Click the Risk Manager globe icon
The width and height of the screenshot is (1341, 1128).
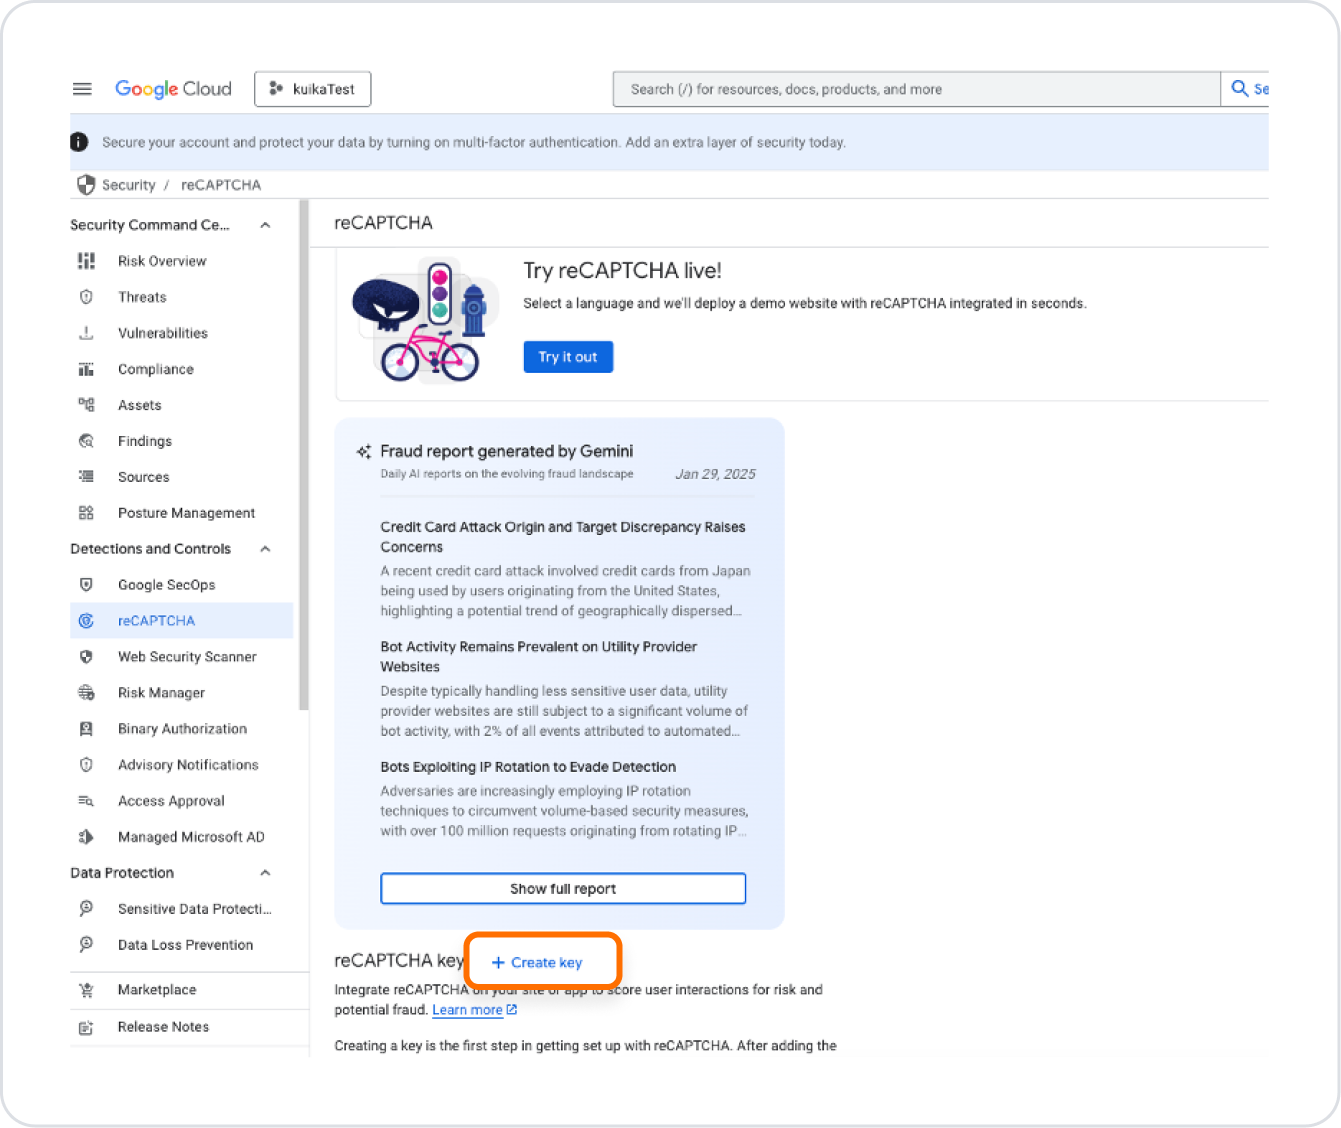[86, 693]
